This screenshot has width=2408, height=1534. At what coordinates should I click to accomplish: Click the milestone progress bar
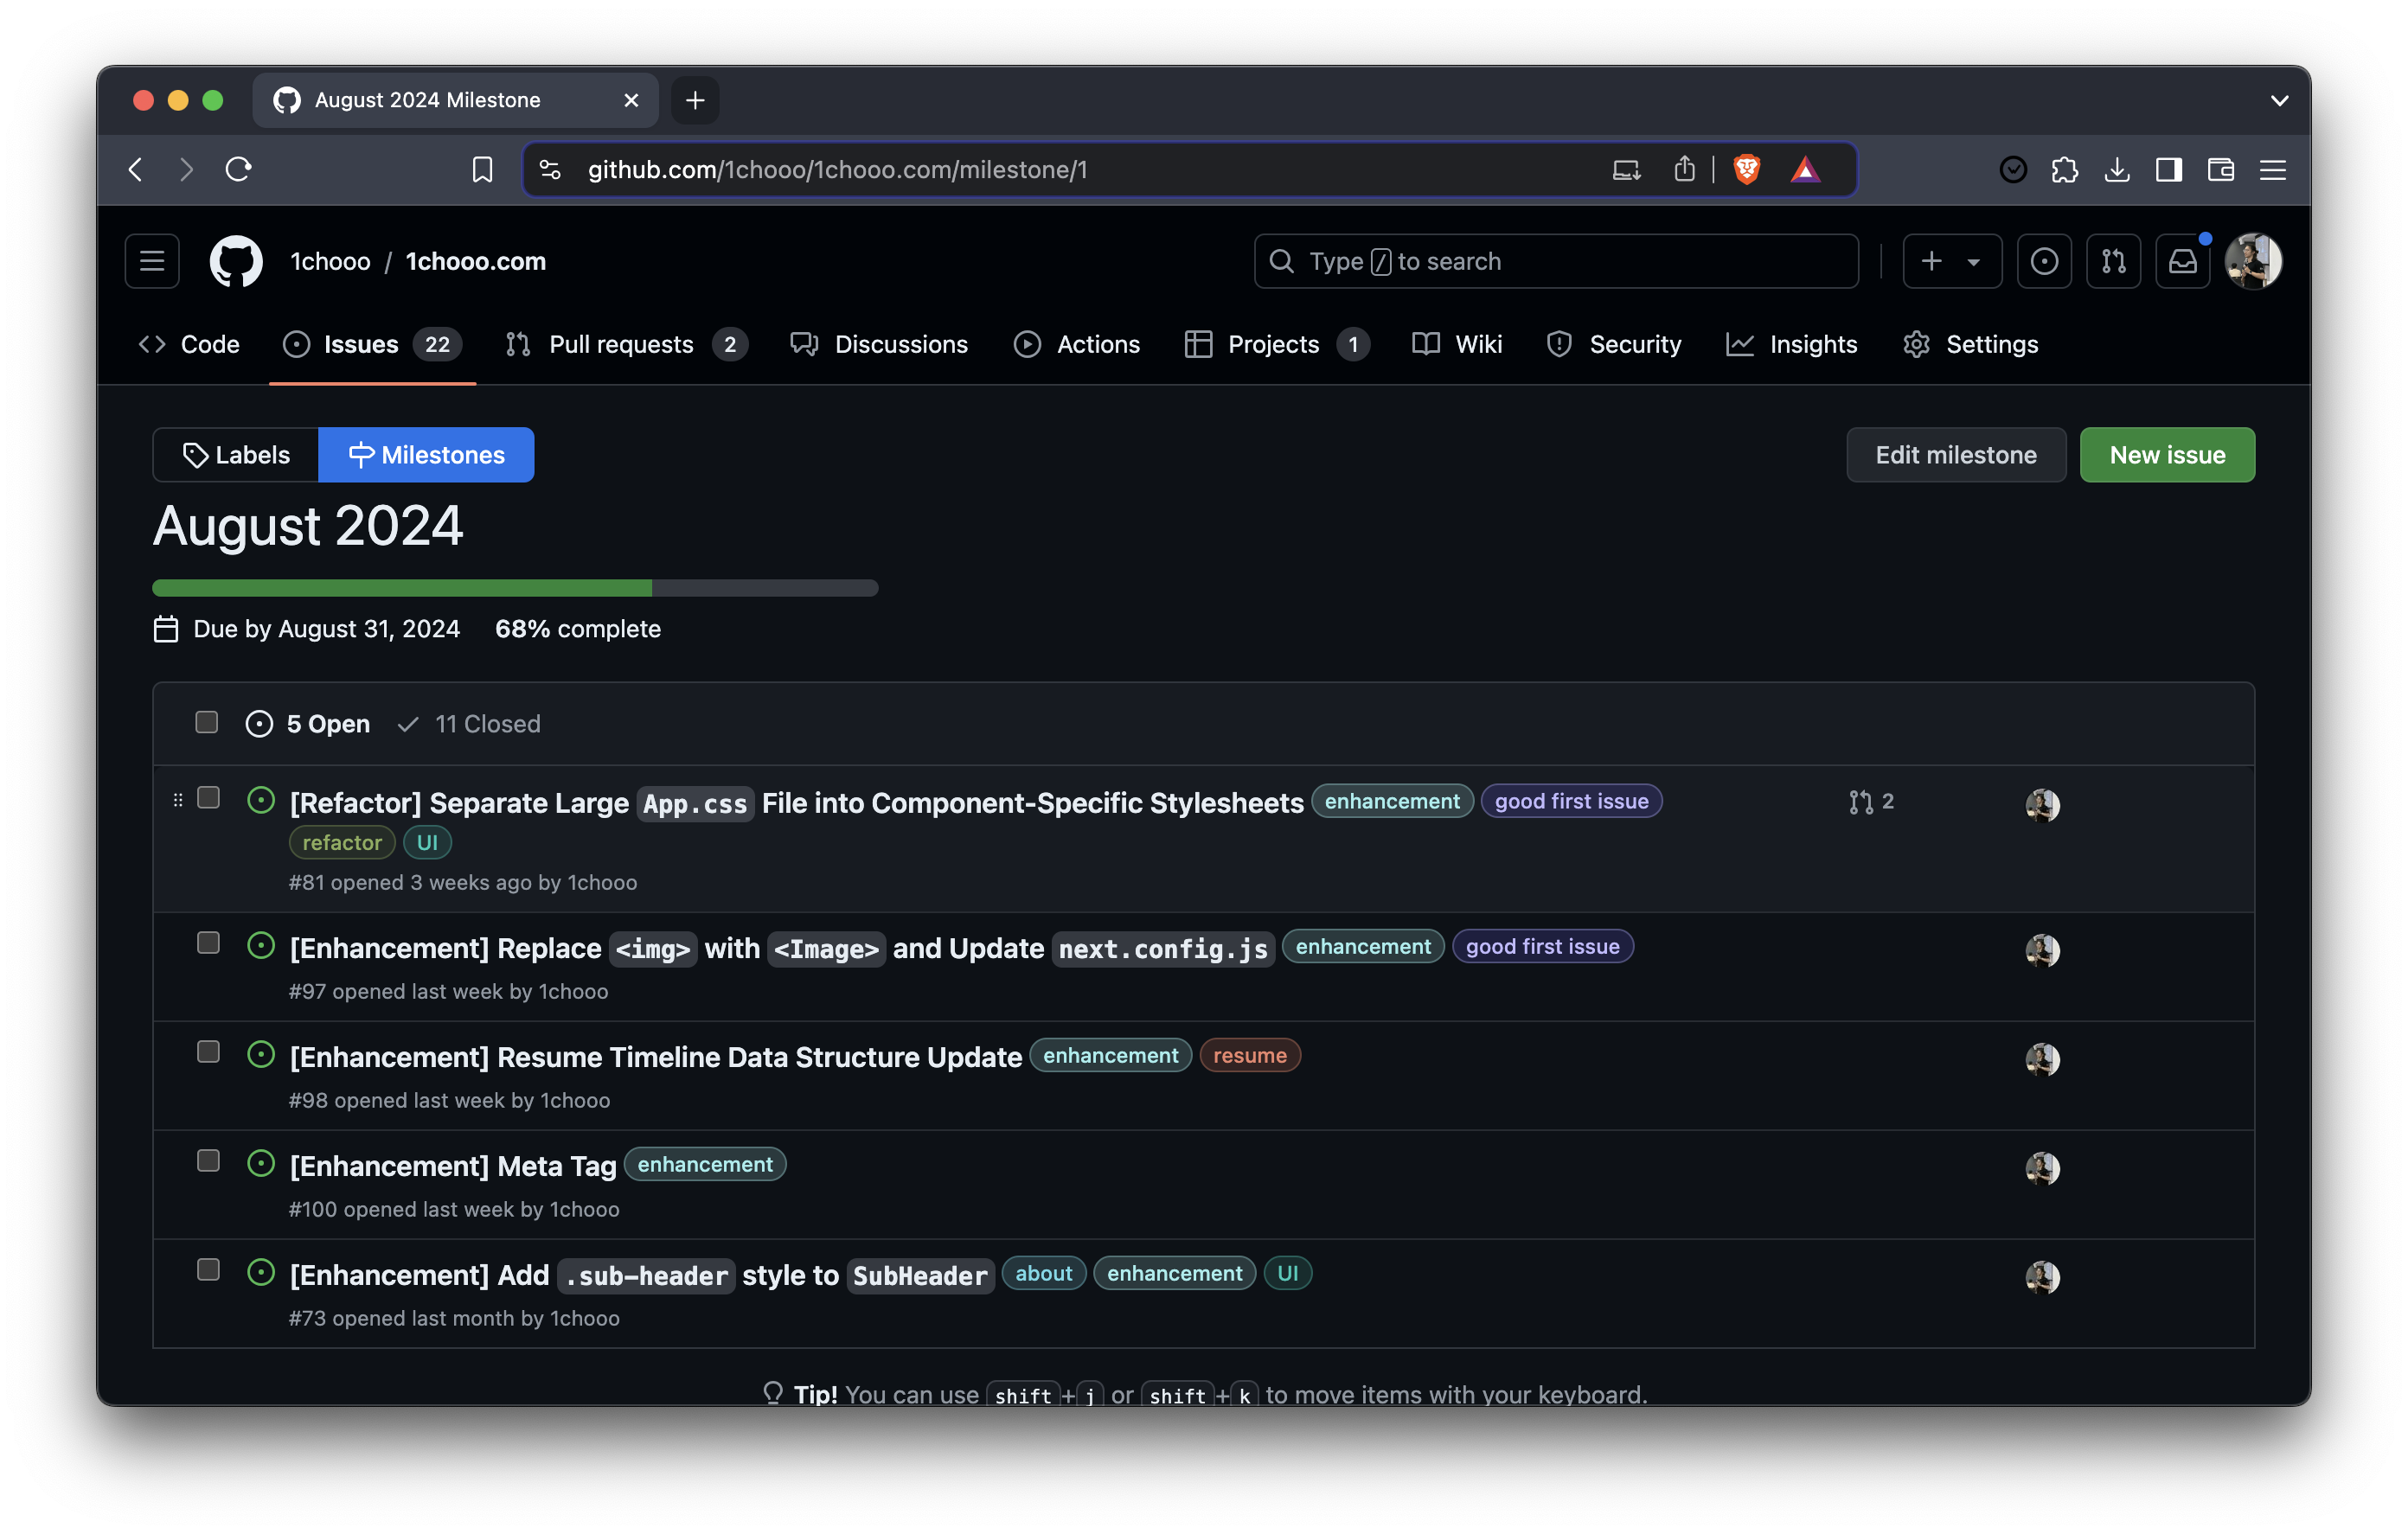pos(515,588)
